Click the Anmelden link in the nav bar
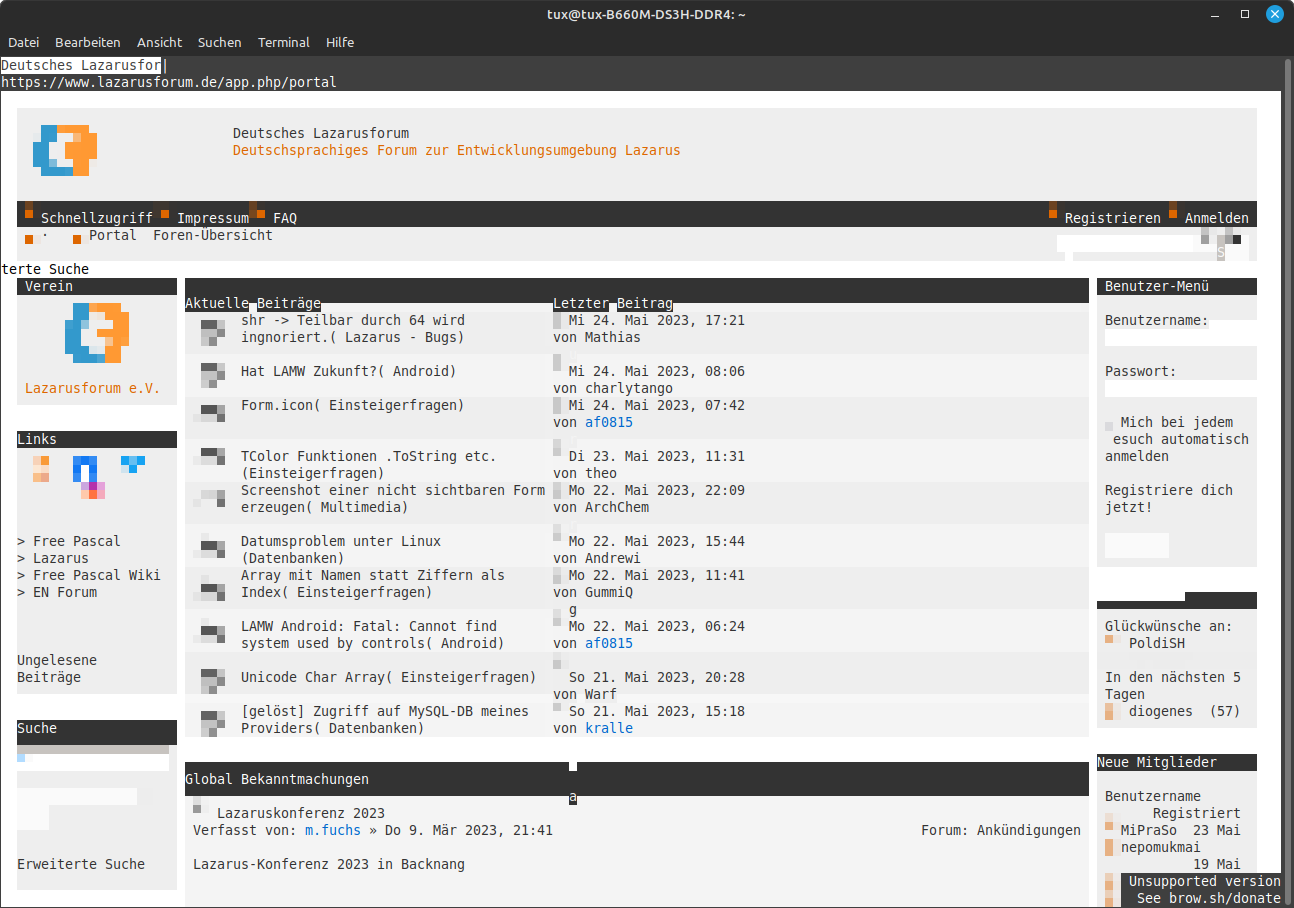The image size is (1294, 908). click(1217, 218)
